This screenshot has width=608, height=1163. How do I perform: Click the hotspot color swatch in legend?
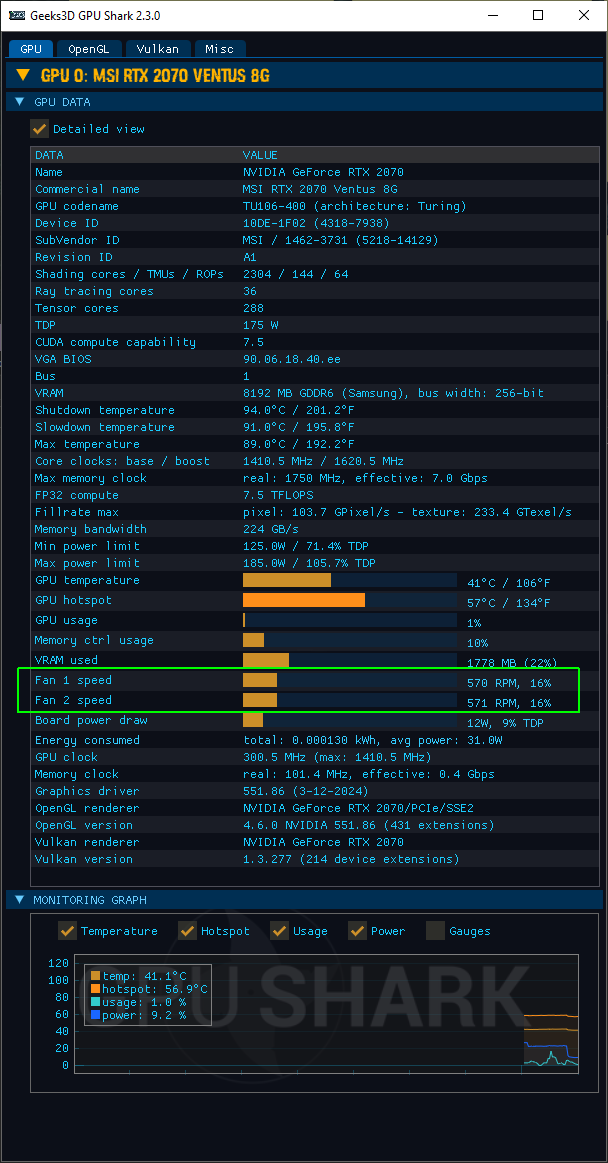[x=95, y=989]
